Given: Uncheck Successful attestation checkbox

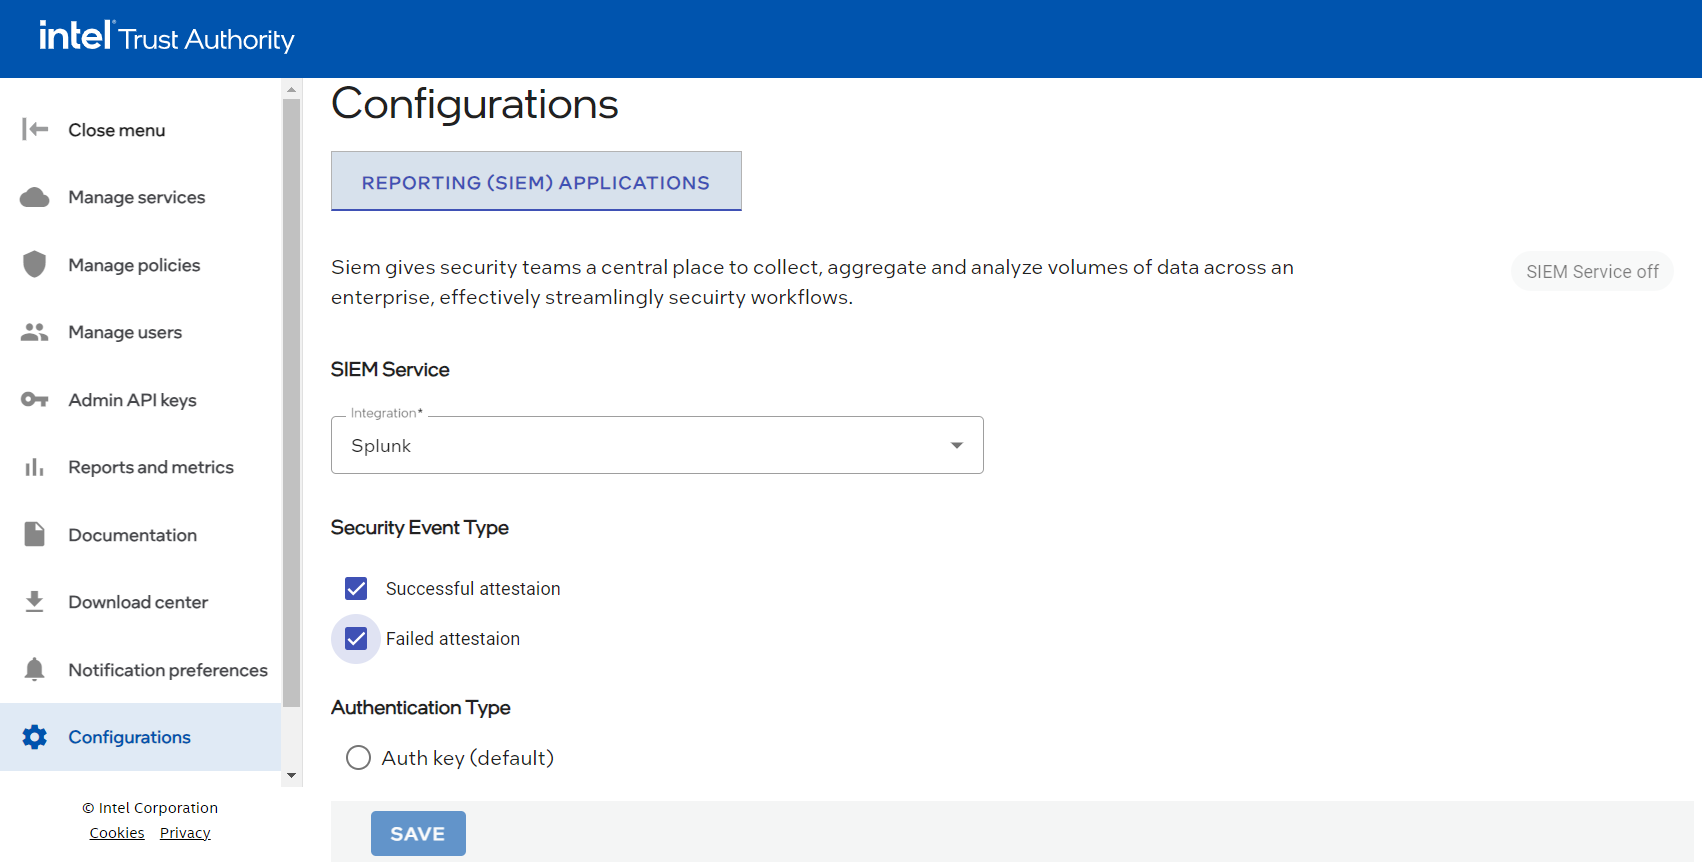Looking at the screenshot, I should coord(356,588).
